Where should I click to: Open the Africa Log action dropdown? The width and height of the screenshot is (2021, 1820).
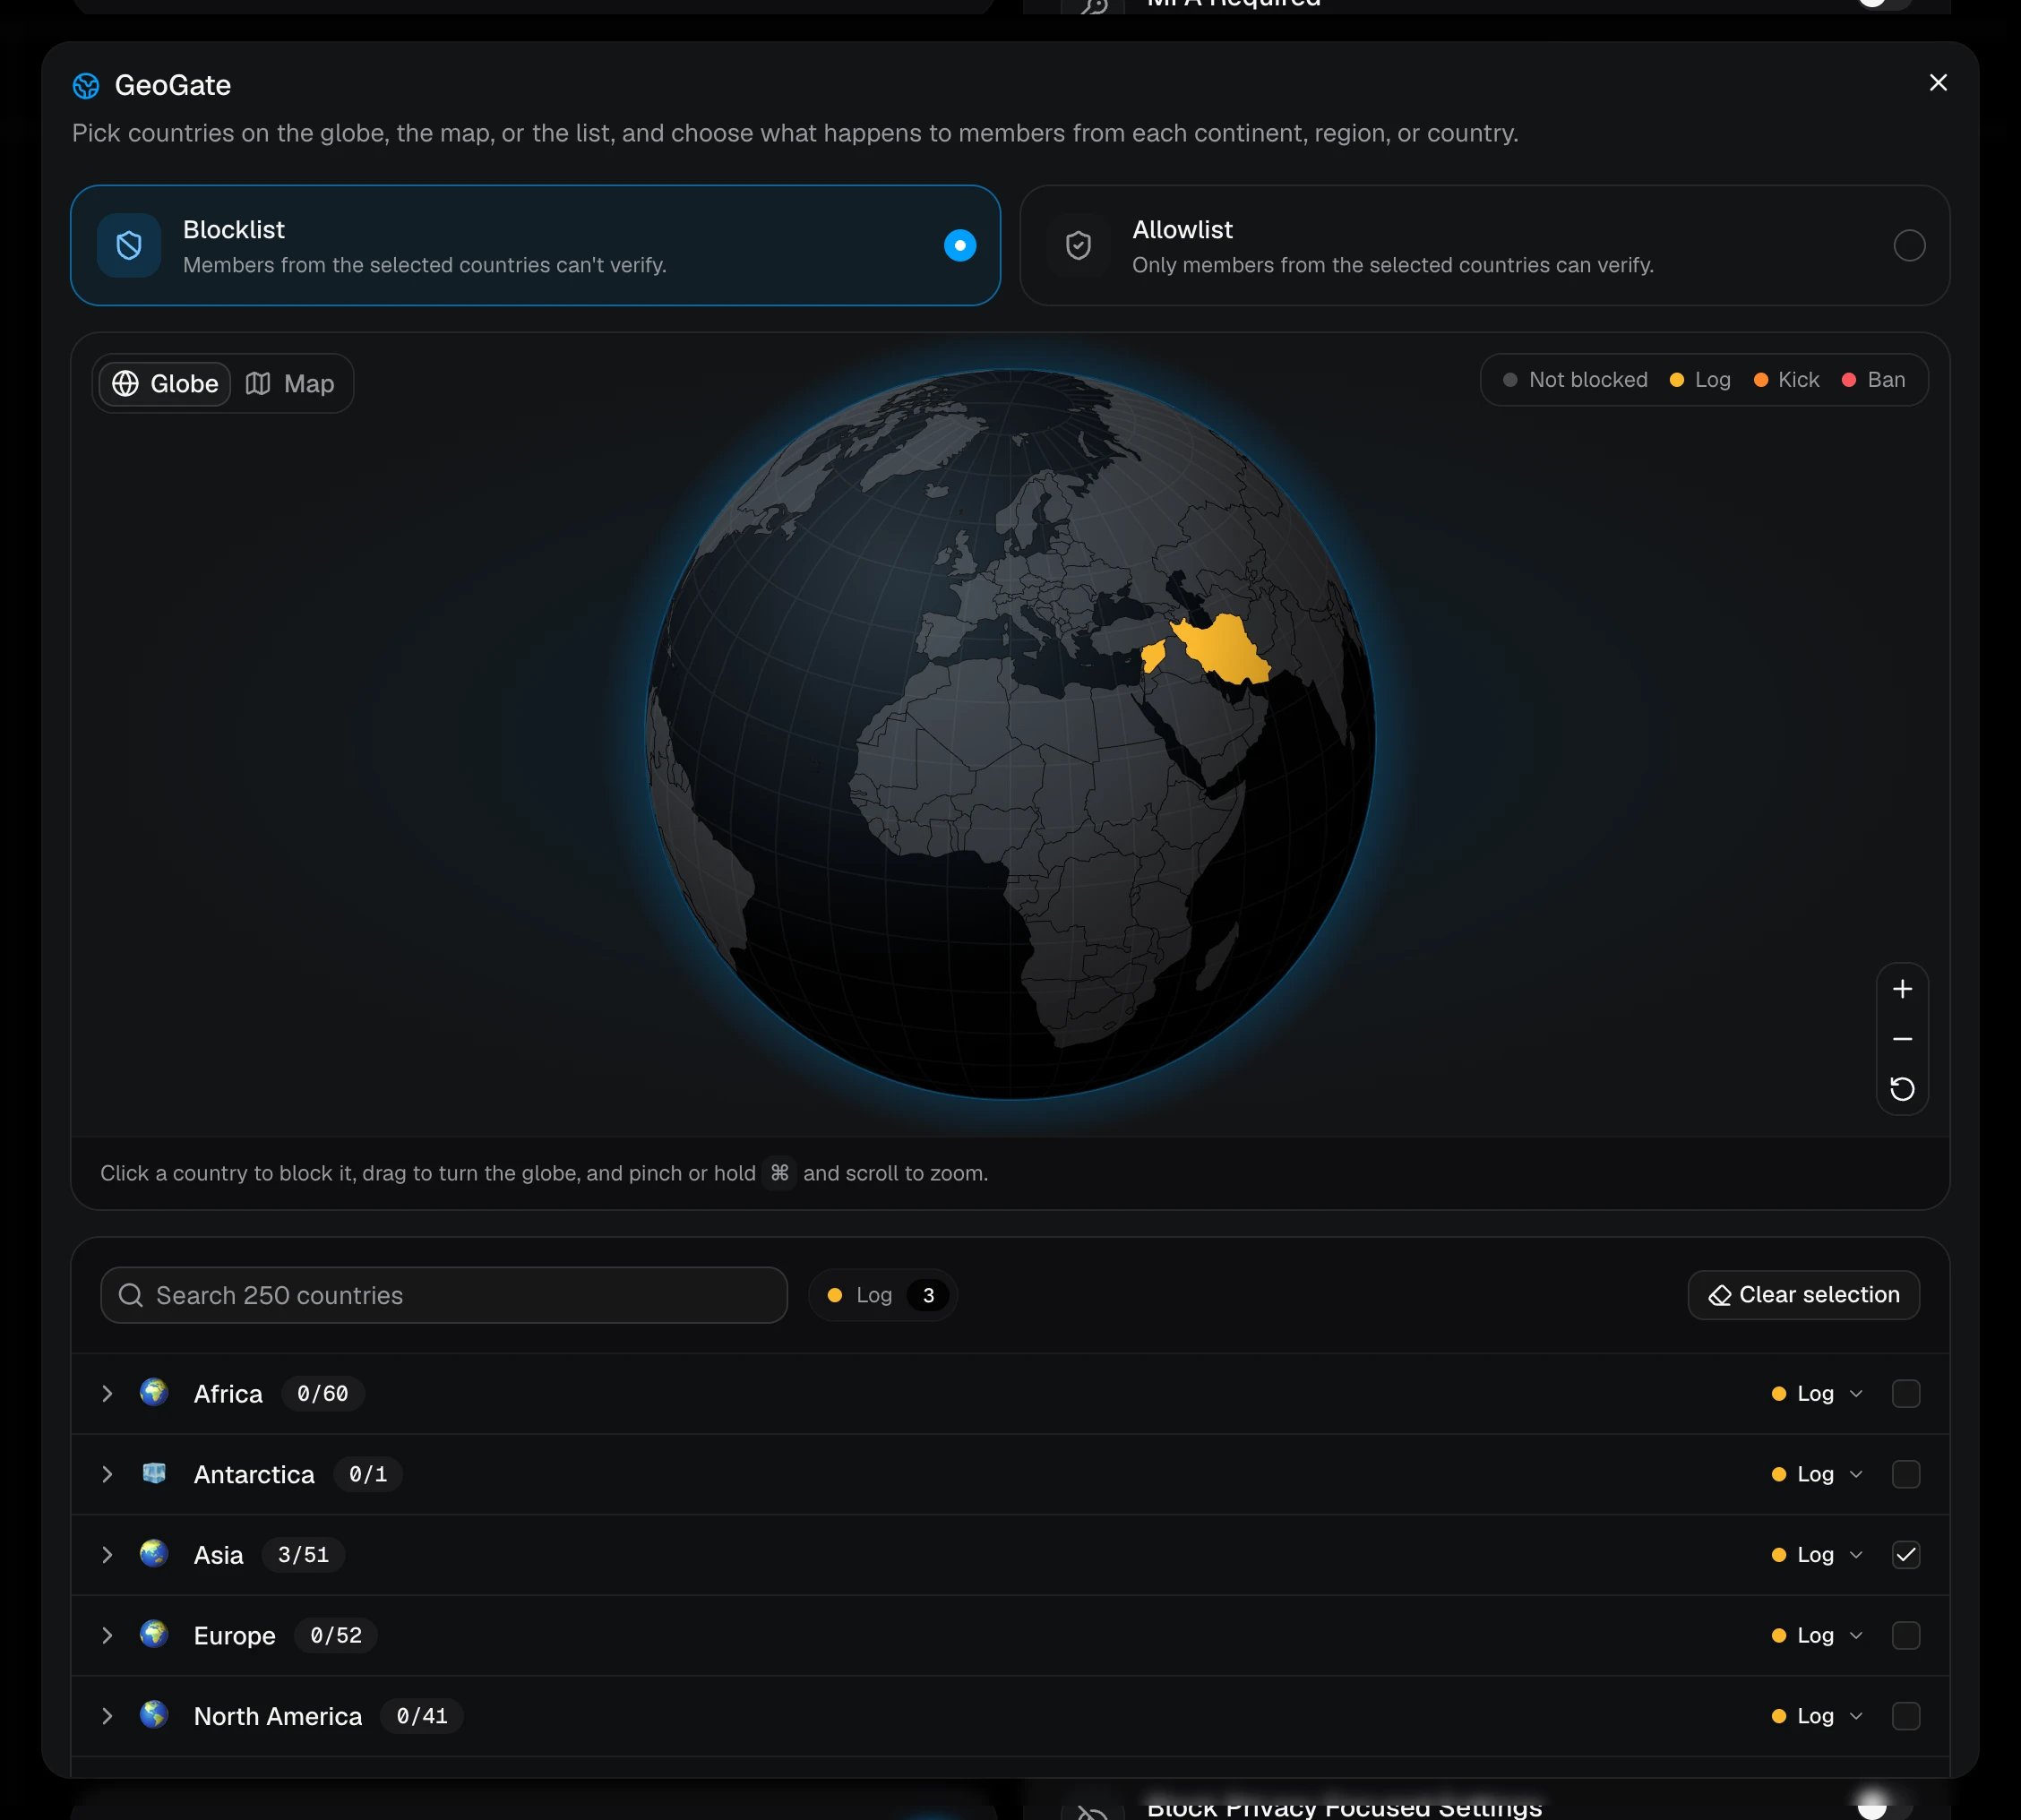pyautogui.click(x=1817, y=1394)
